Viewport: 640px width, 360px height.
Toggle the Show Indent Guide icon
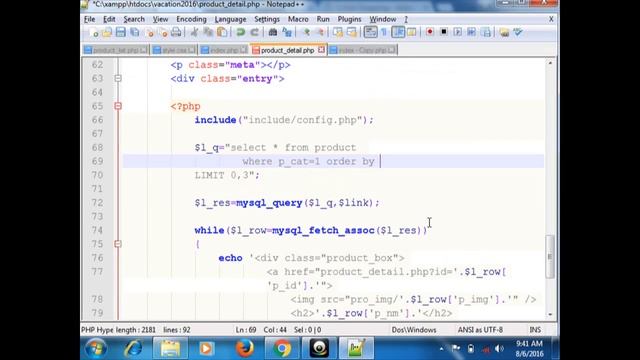pos(398,32)
